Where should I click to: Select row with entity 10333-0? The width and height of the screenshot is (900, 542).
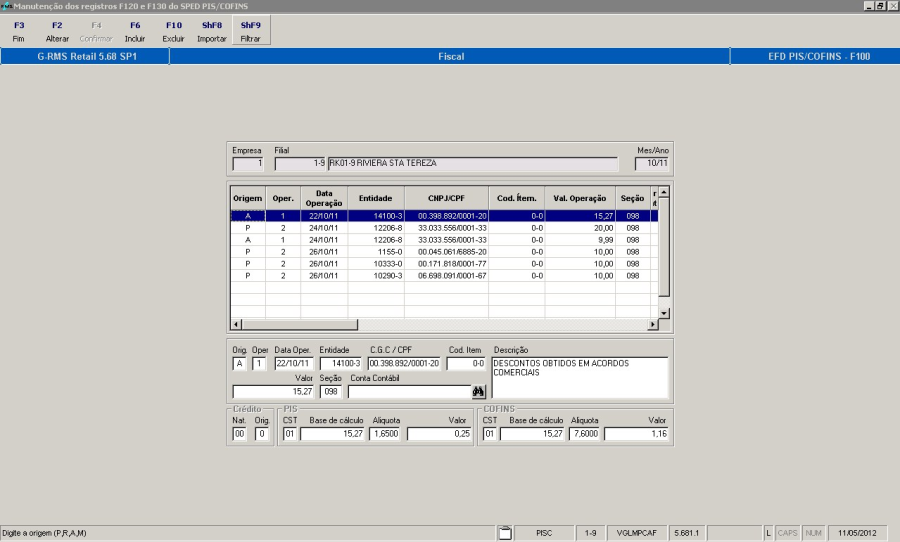(444, 264)
